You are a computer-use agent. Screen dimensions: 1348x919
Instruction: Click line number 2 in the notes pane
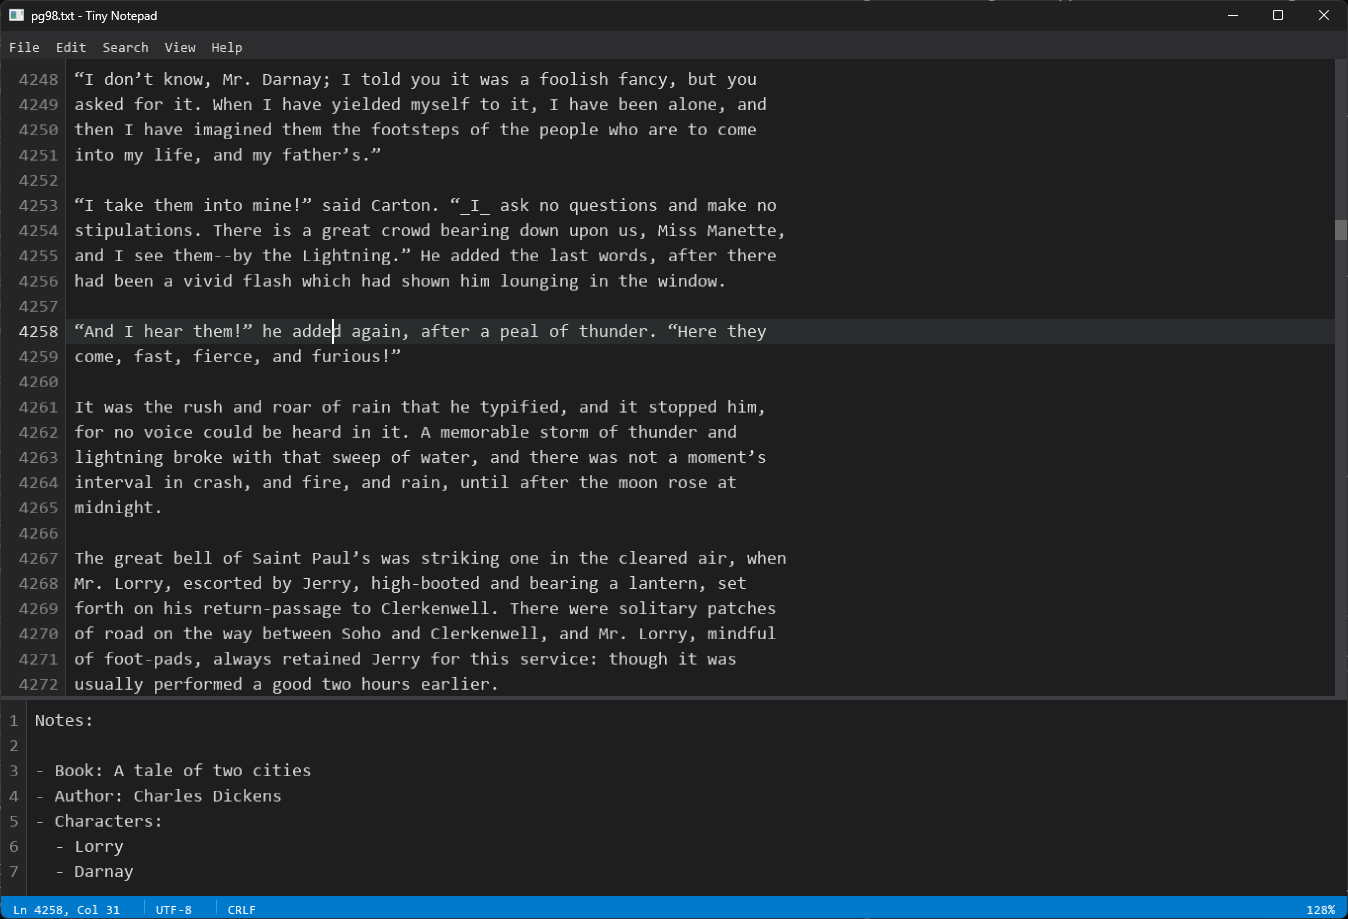(14, 745)
